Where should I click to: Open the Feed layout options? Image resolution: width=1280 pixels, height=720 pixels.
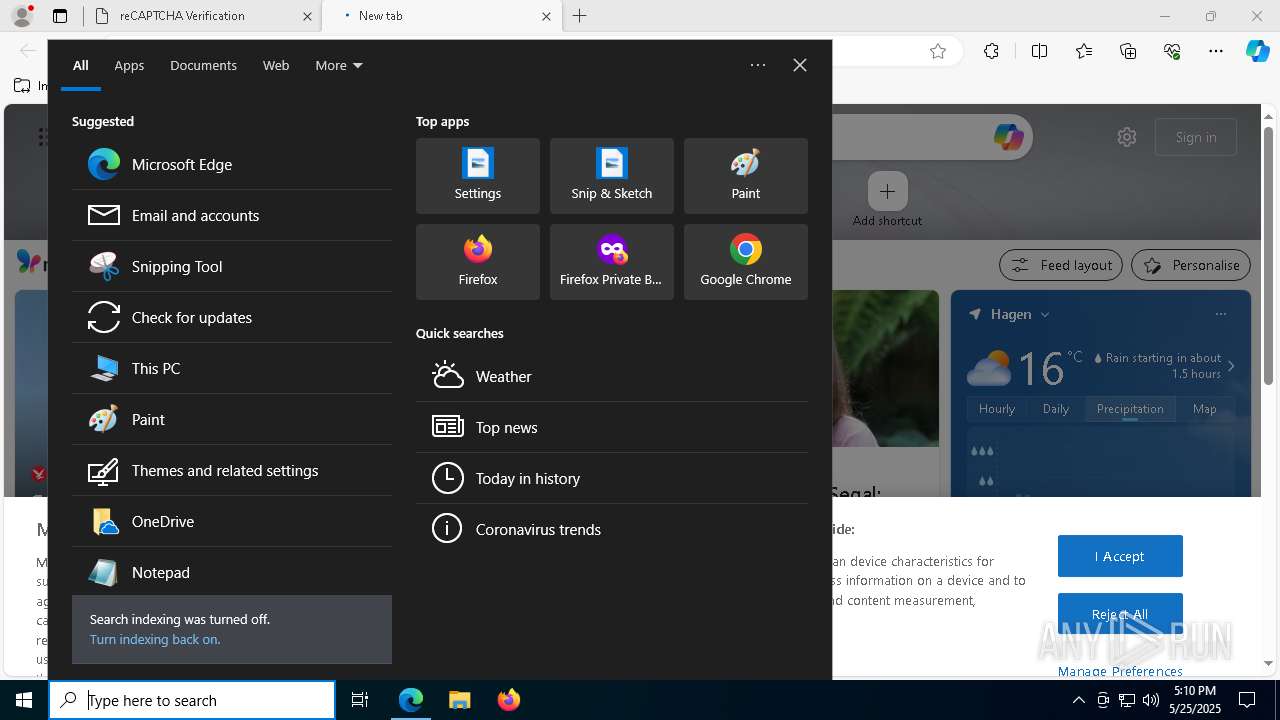[1061, 265]
